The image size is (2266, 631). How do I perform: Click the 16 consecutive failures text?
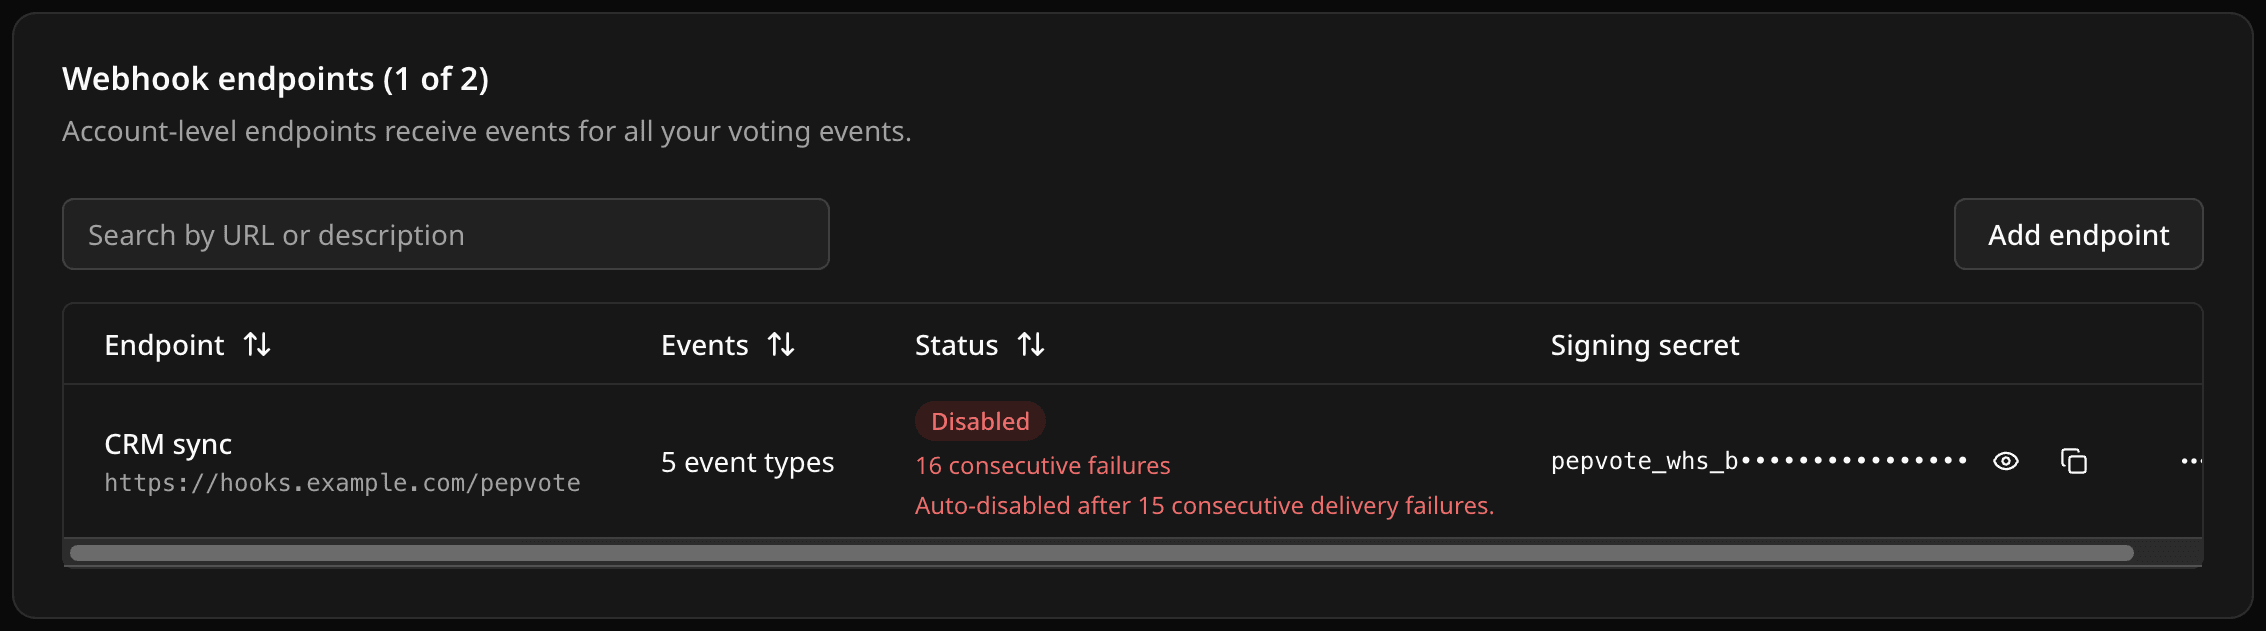pyautogui.click(x=1042, y=466)
